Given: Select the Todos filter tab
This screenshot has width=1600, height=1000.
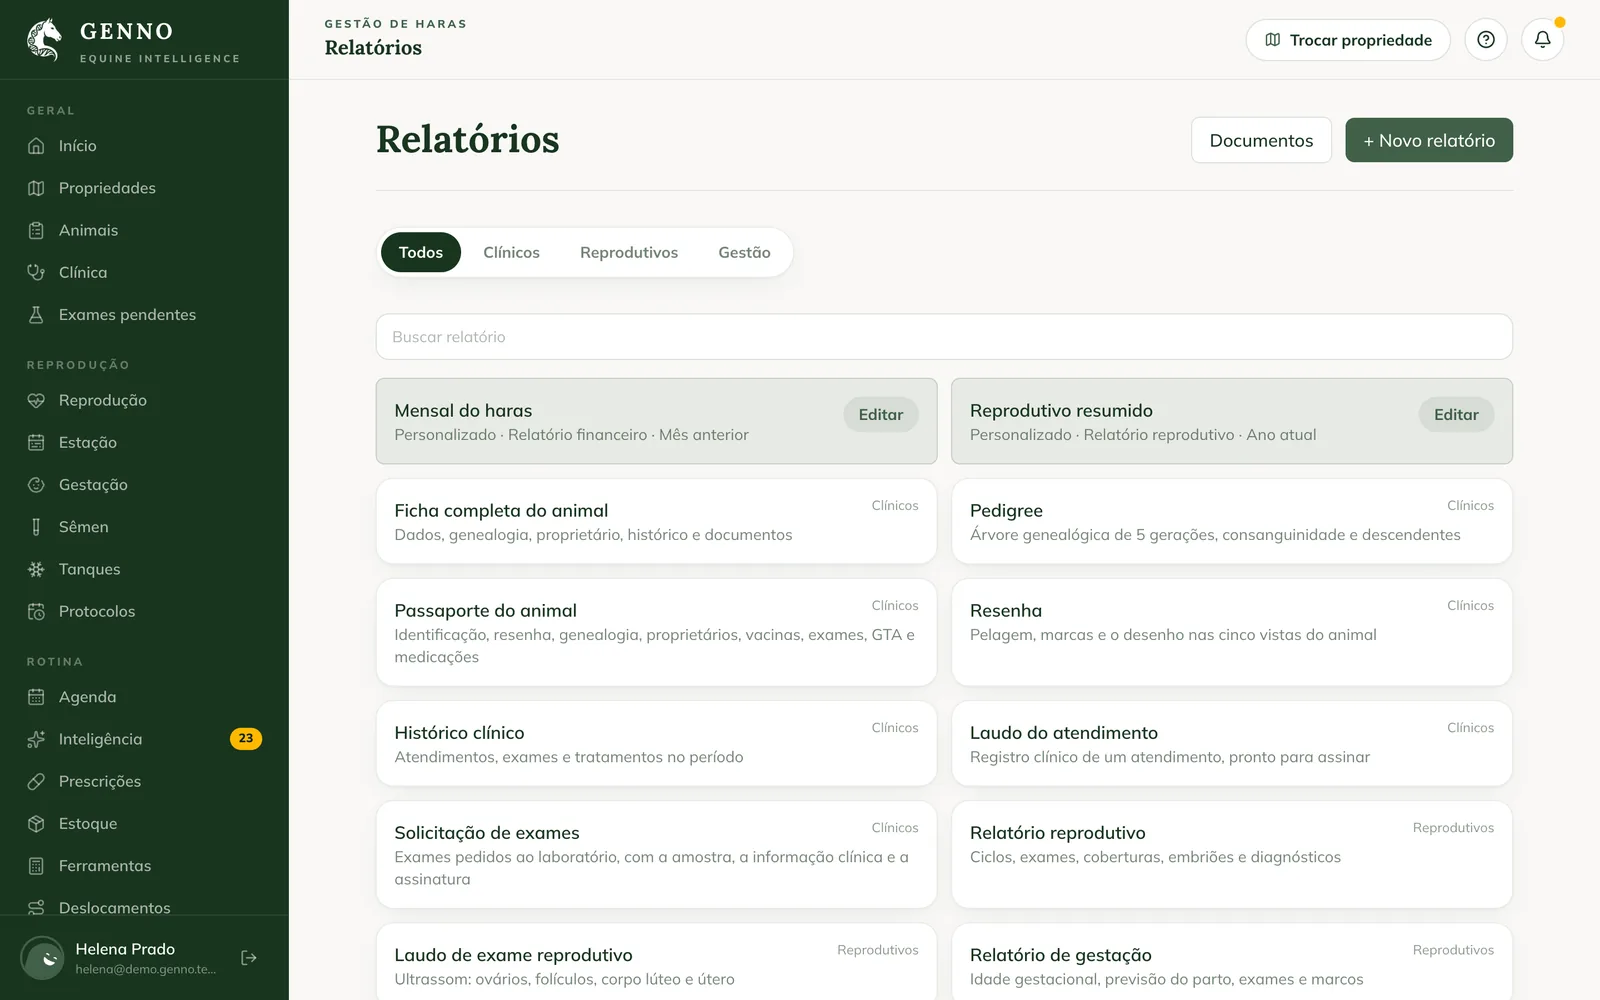Looking at the screenshot, I should click(x=421, y=252).
